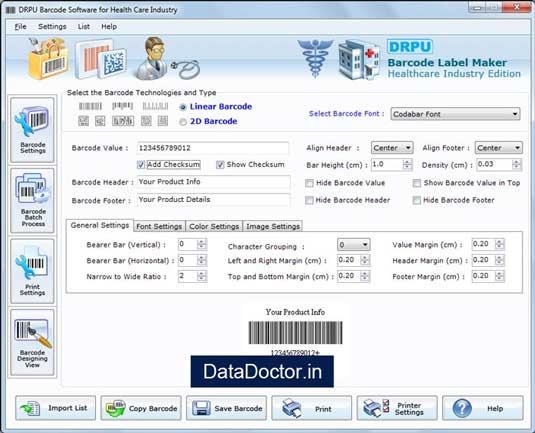This screenshot has width=535, height=433.
Task: Open the Settings menu
Action: (52, 27)
